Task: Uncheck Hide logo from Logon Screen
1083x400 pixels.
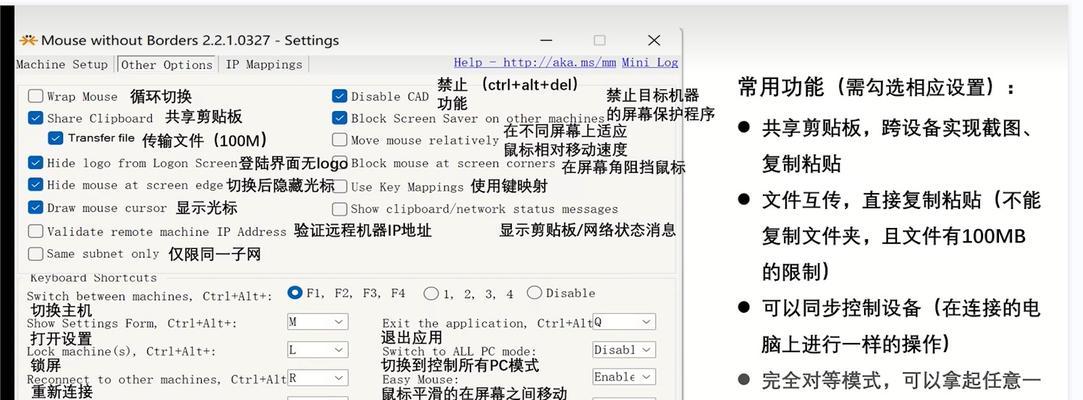Action: 36,163
